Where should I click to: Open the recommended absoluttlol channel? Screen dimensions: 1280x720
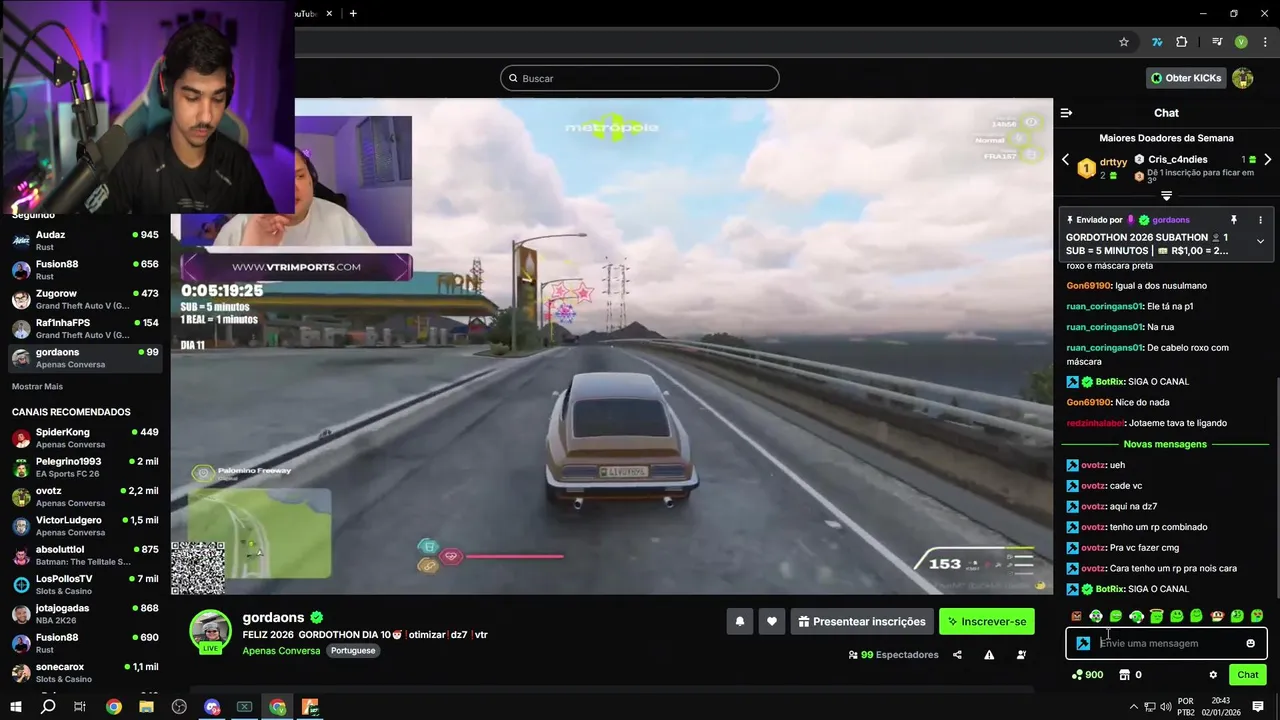coord(85,555)
